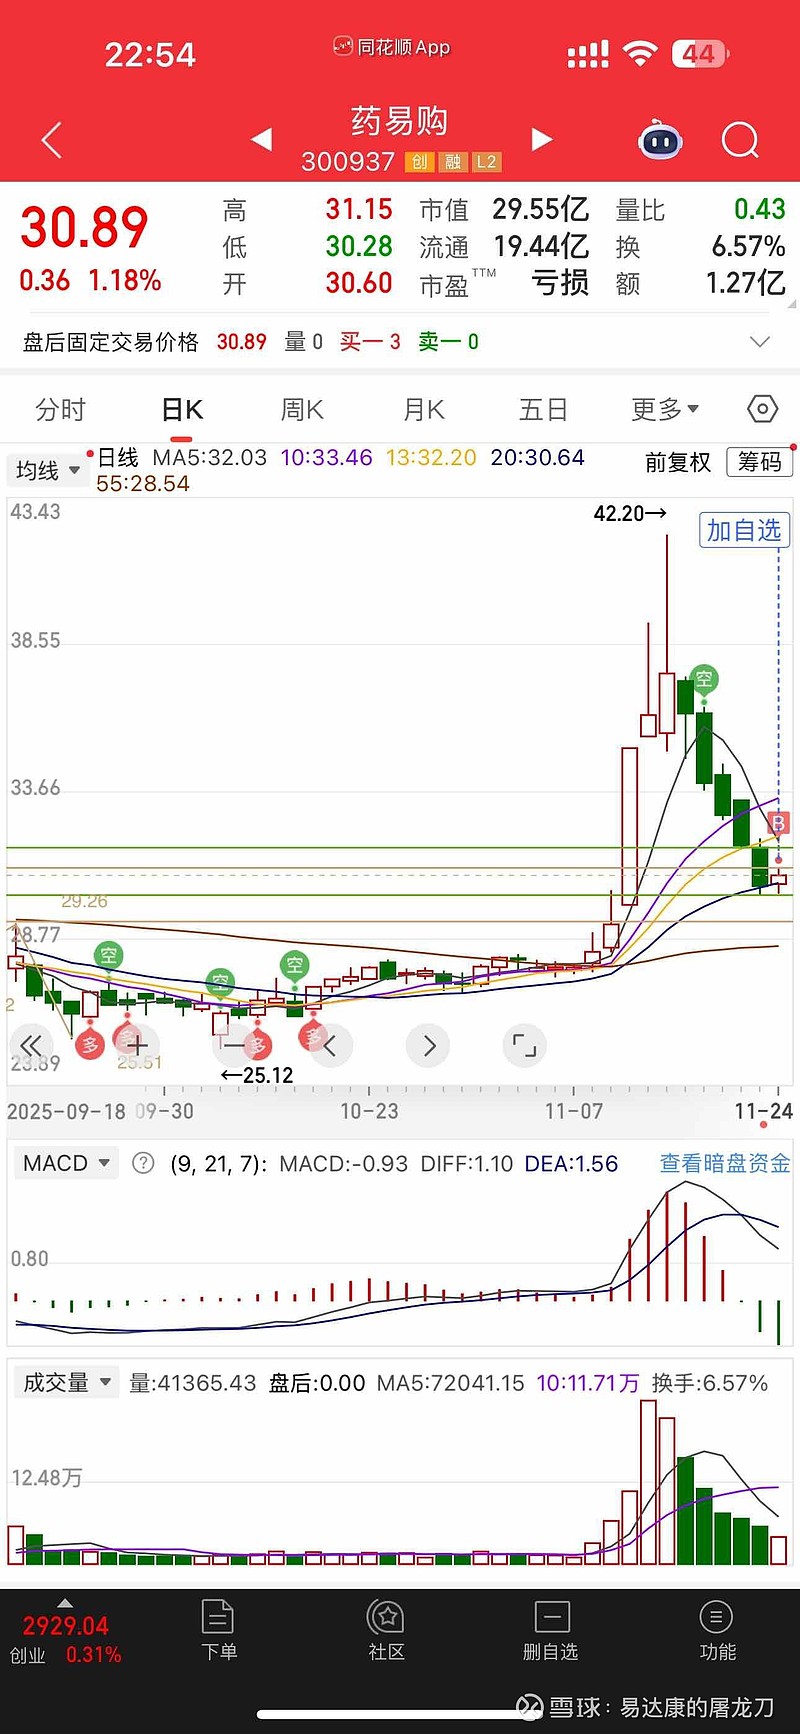Screen dimensions: 800x1734
Task: Remove stock via 删自选 button
Action: point(551,1632)
